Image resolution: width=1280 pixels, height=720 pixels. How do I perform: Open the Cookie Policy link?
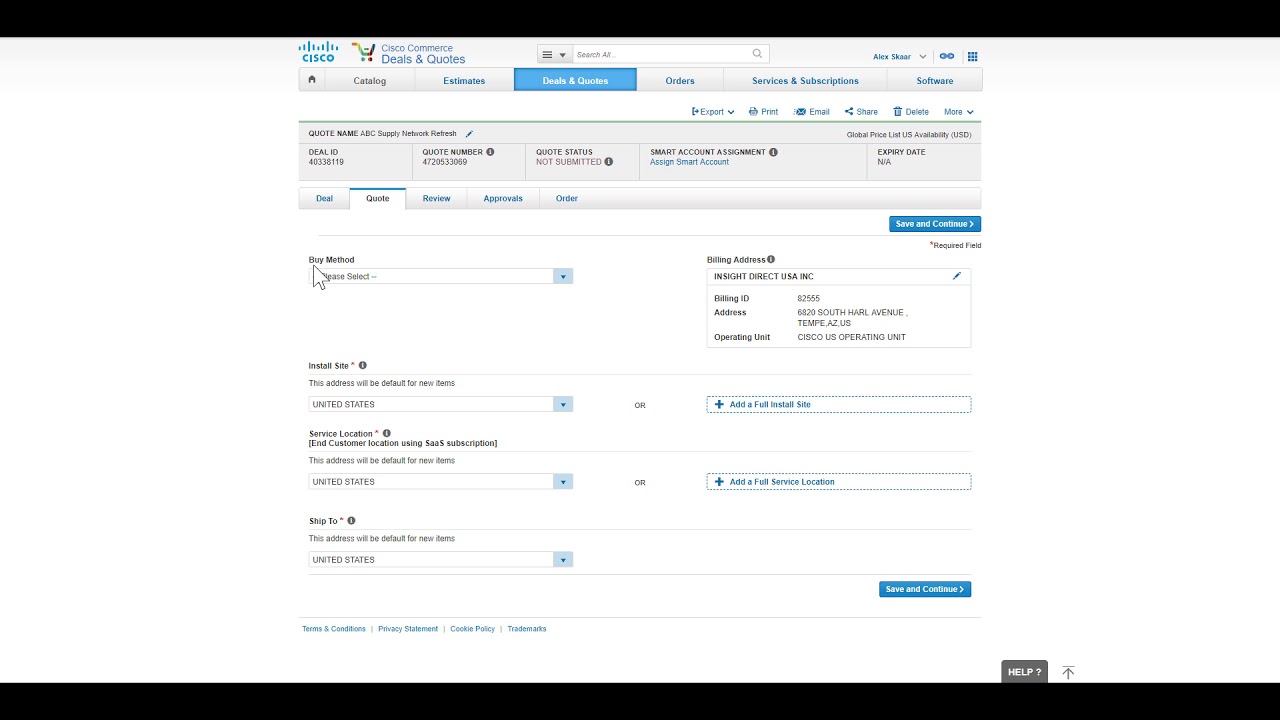pos(472,629)
